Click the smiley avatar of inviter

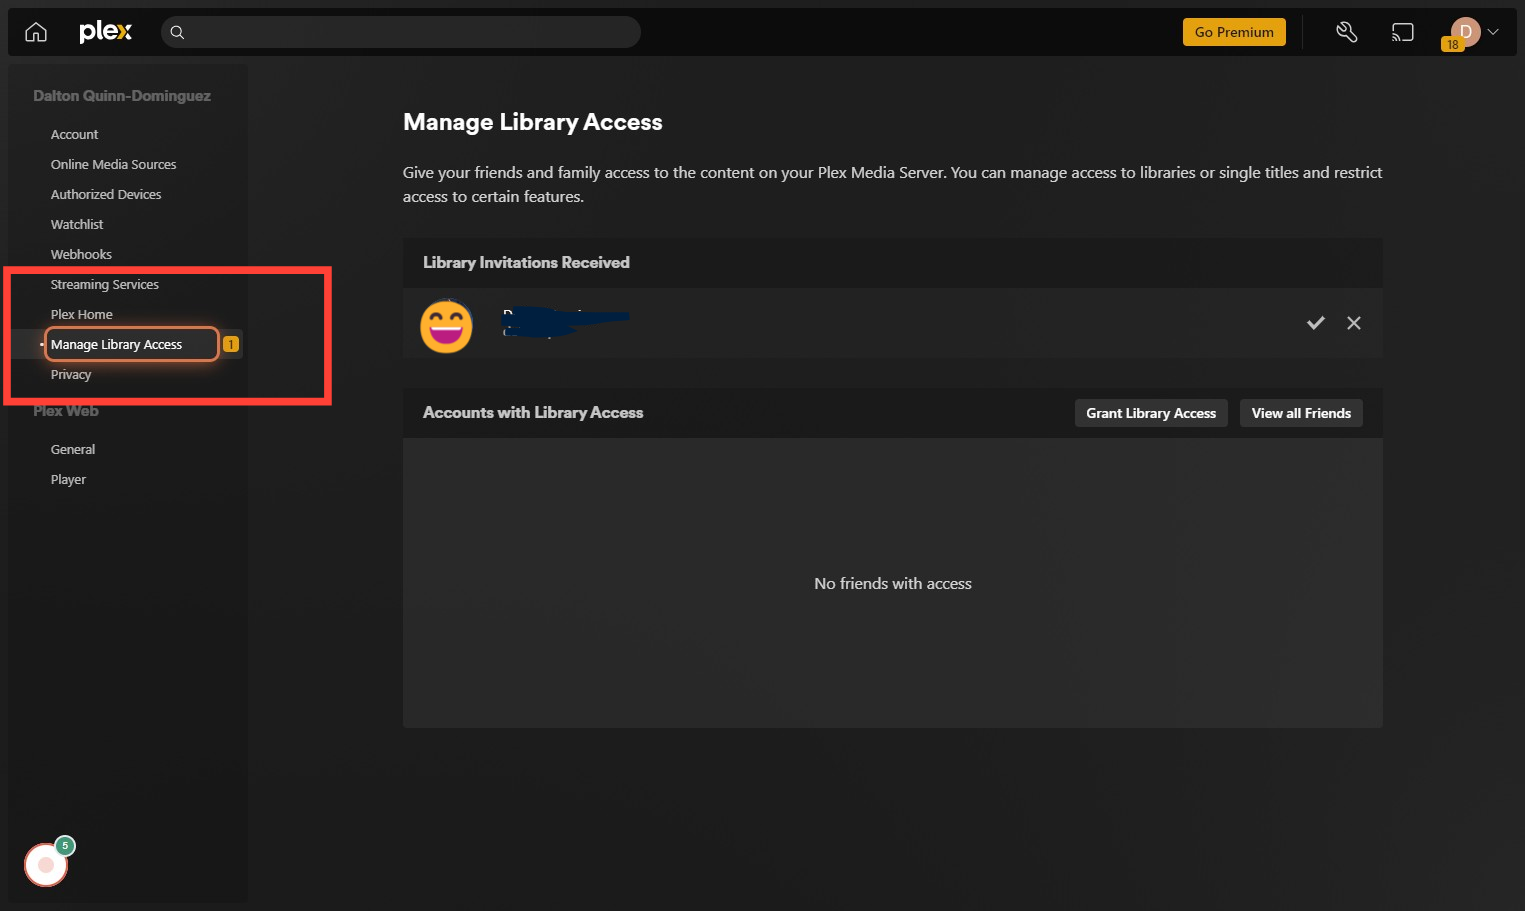[x=446, y=326]
